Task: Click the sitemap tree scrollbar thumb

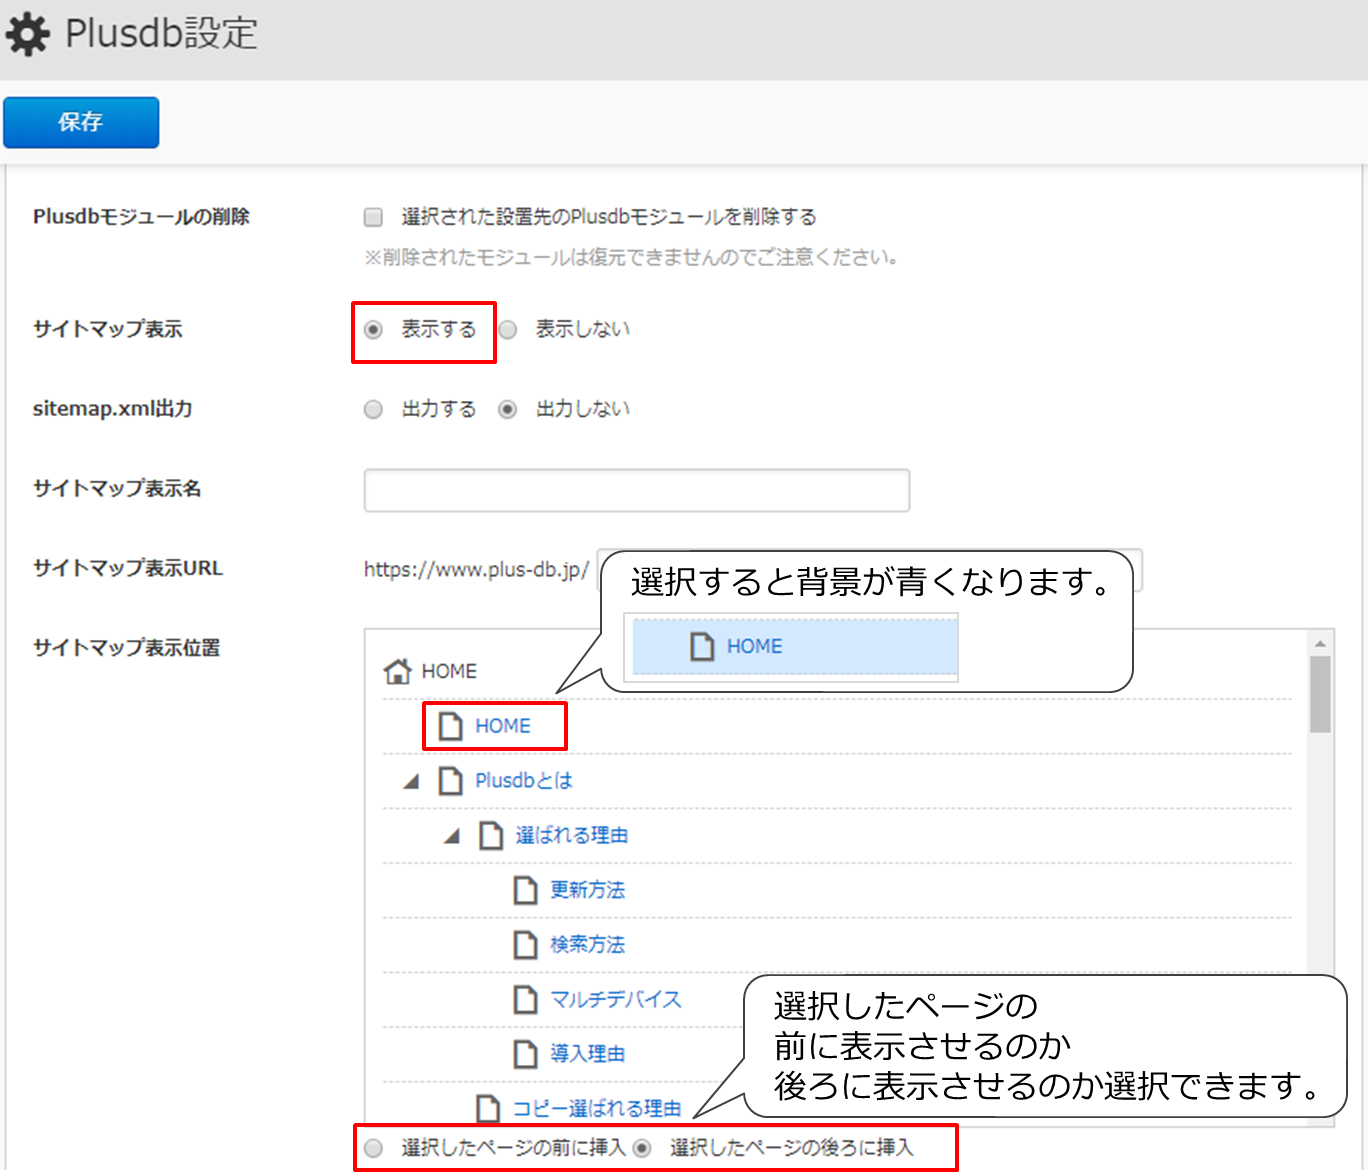Action: [1320, 694]
